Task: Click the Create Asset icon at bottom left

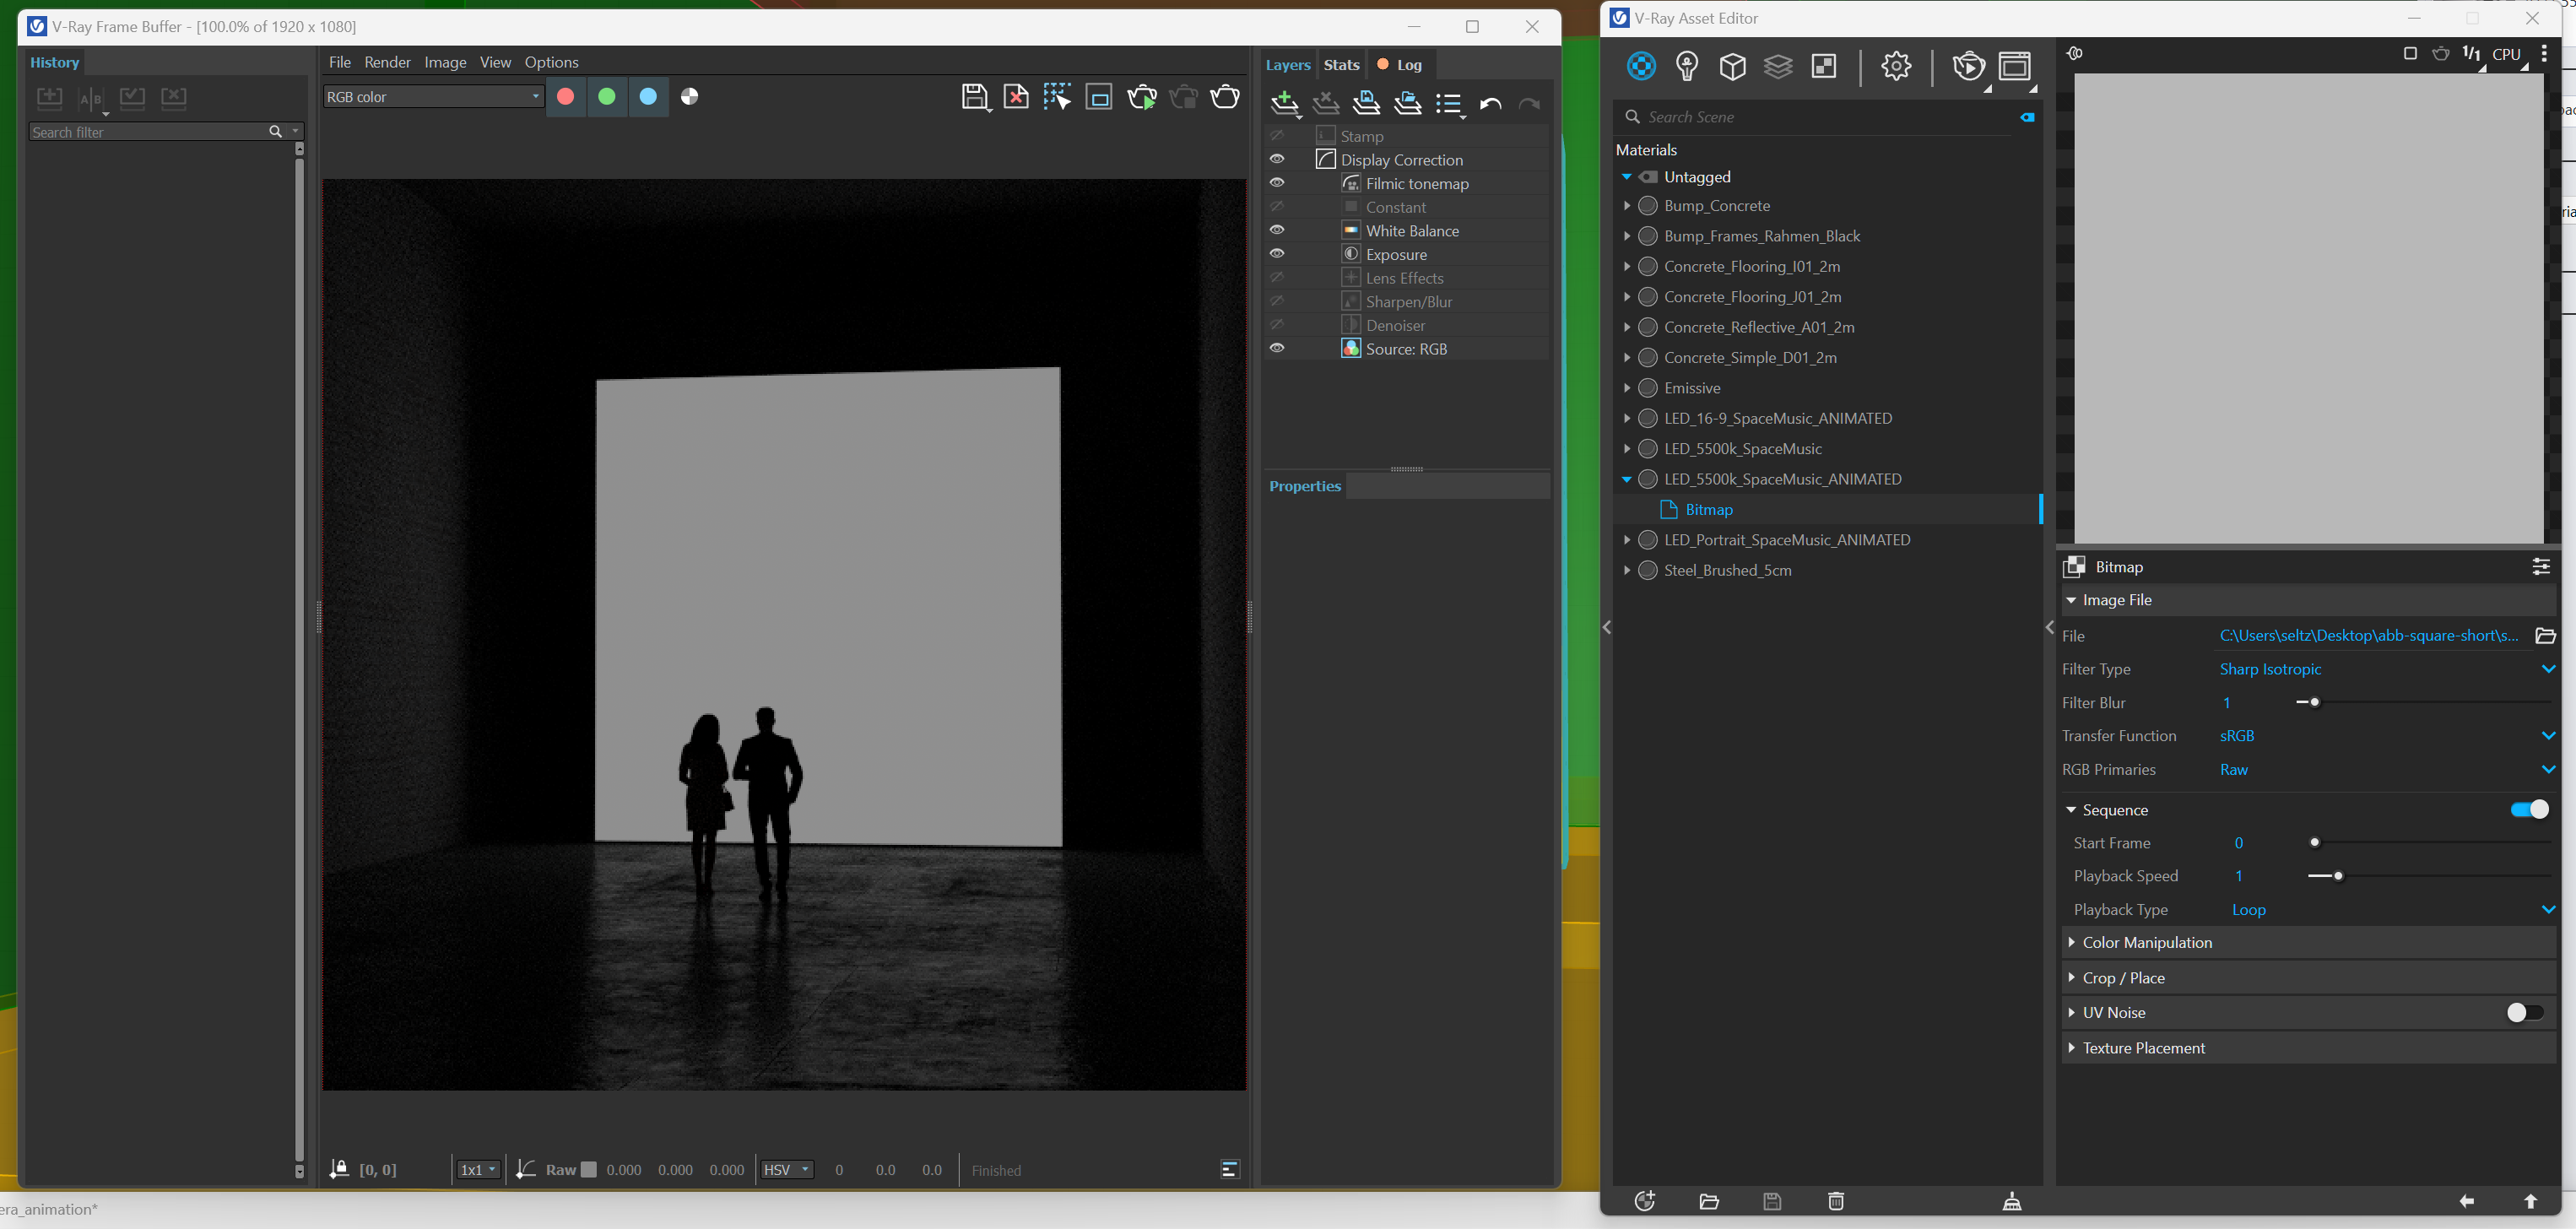Action: pos(1645,1201)
